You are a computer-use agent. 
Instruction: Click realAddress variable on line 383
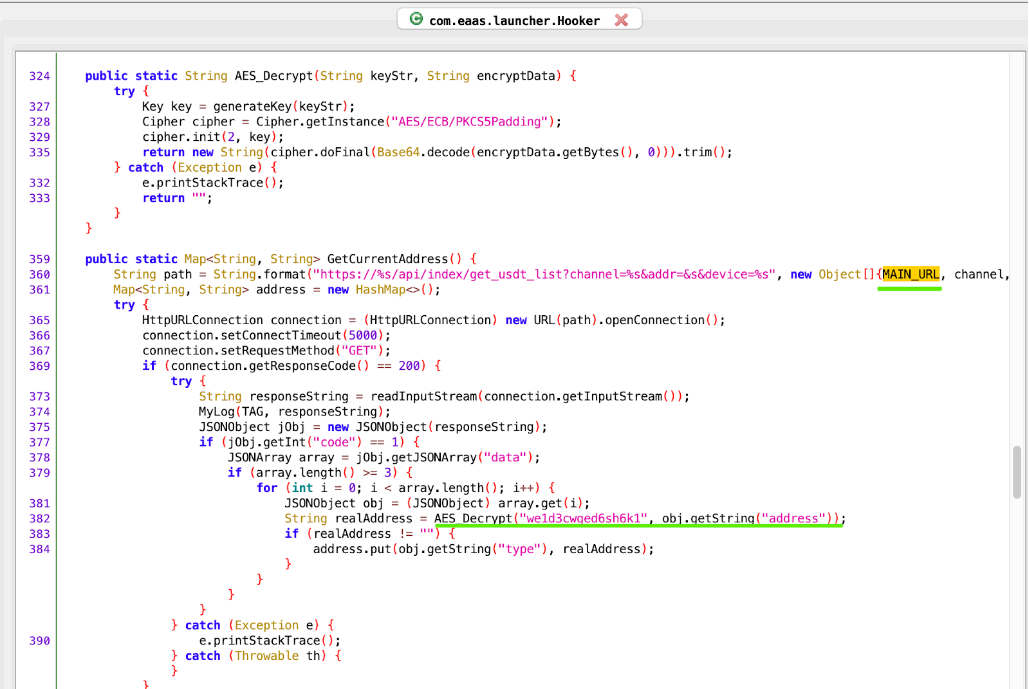click(352, 533)
